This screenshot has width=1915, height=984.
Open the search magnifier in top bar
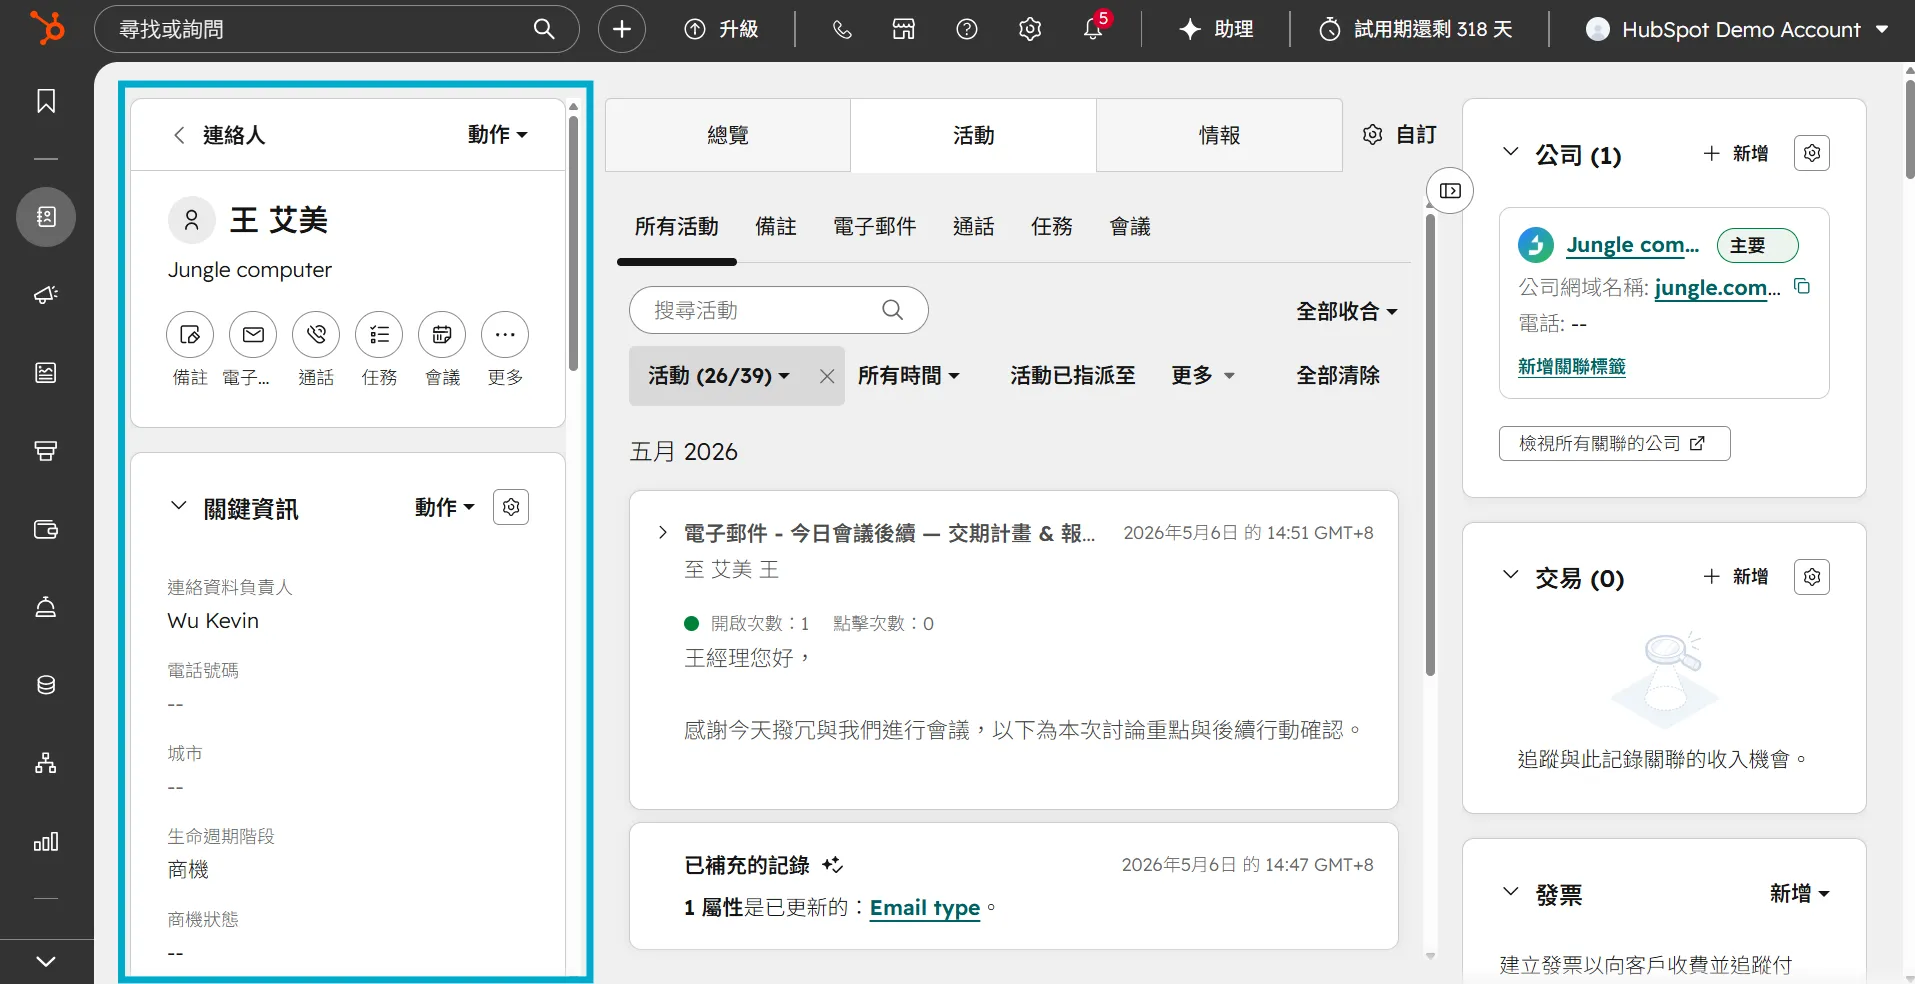pyautogui.click(x=544, y=29)
